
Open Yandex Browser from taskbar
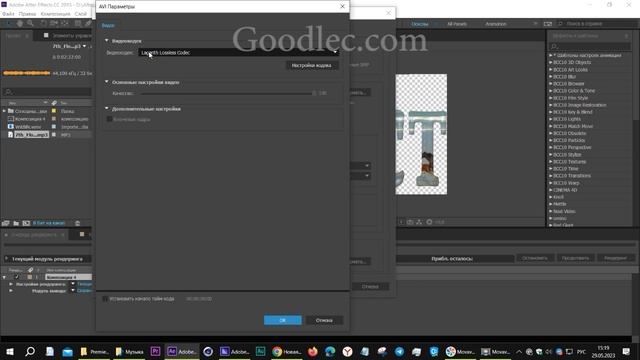click(347, 351)
